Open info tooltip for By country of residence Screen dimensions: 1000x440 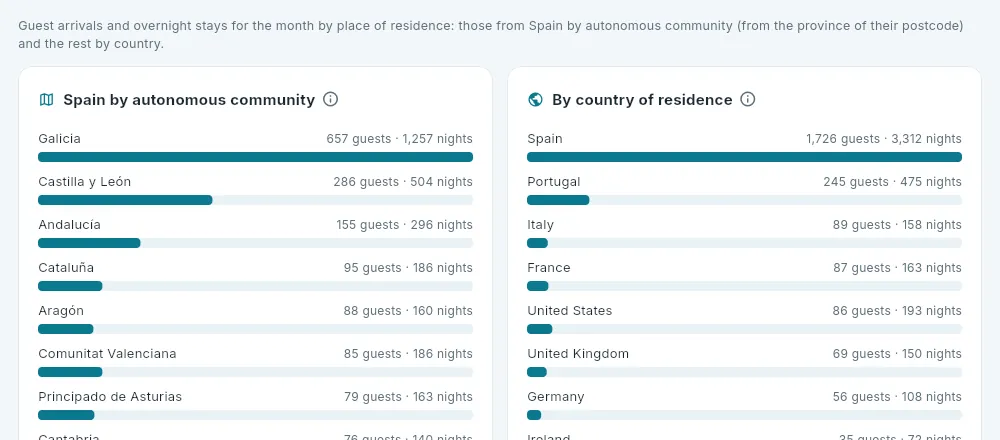tap(748, 99)
